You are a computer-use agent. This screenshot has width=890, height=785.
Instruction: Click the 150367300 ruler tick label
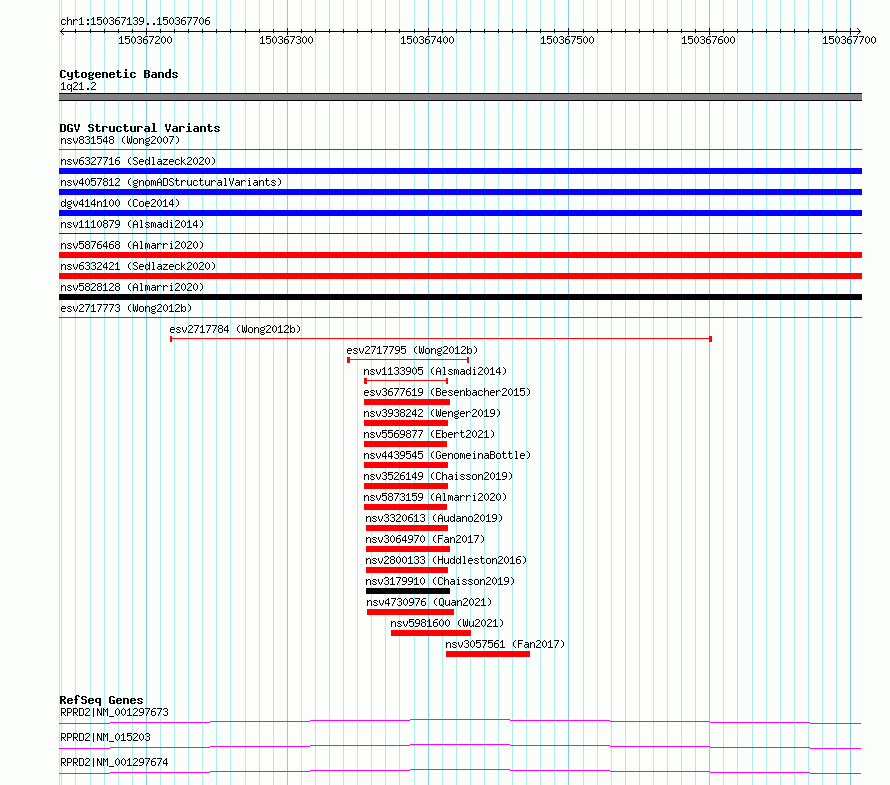[x=286, y=40]
